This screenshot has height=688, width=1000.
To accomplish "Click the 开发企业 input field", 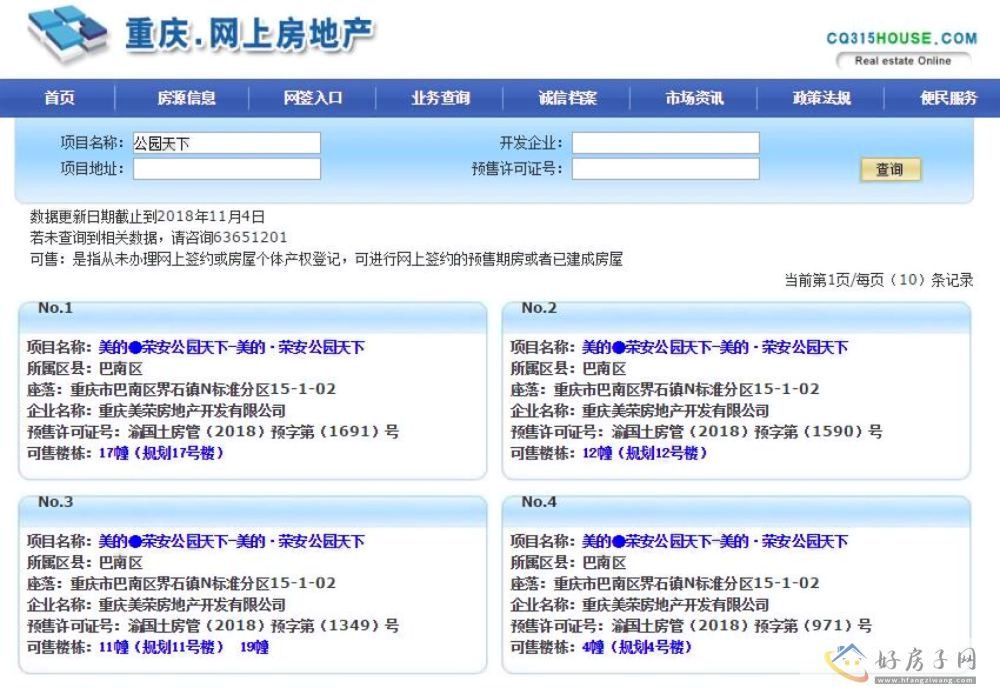I will pyautogui.click(x=665, y=143).
